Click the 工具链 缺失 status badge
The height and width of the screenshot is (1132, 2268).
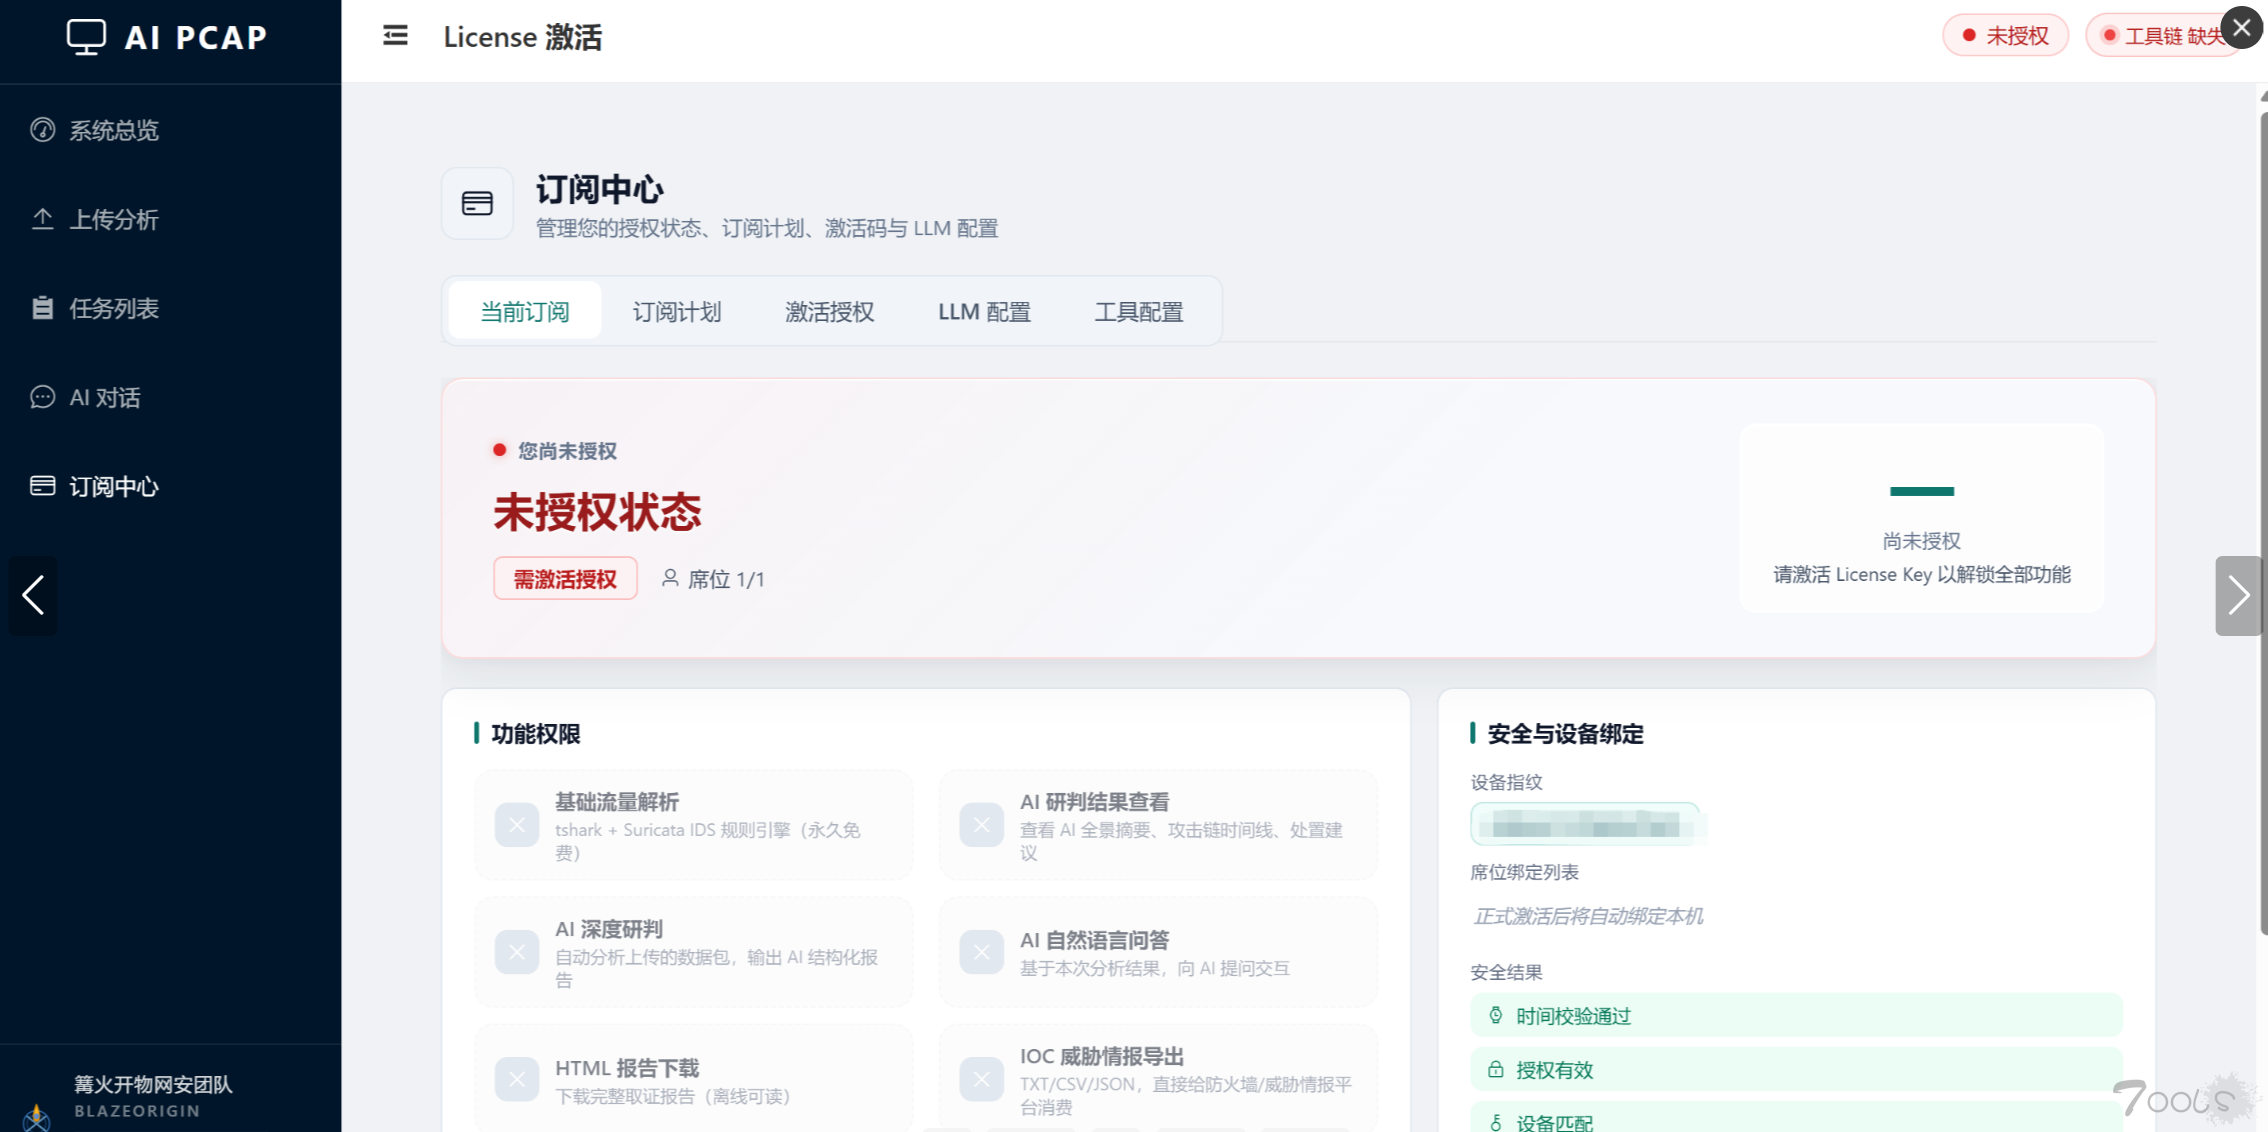tap(2163, 36)
